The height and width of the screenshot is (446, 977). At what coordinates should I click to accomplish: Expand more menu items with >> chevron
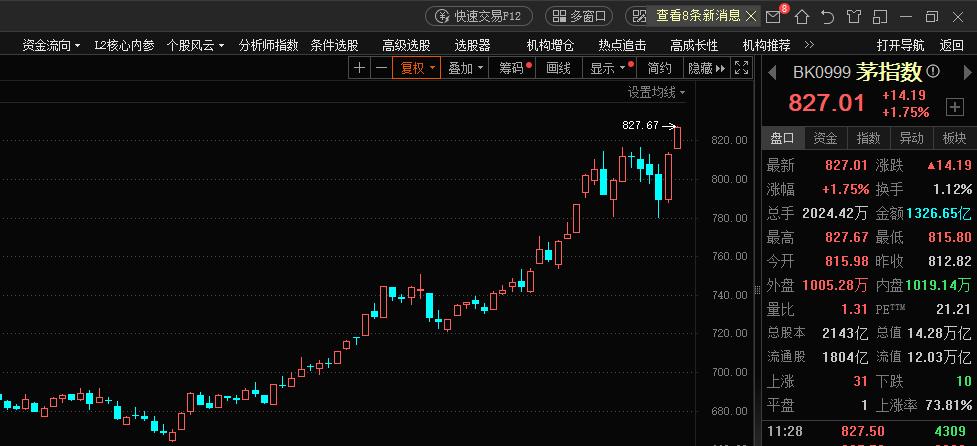[x=809, y=44]
